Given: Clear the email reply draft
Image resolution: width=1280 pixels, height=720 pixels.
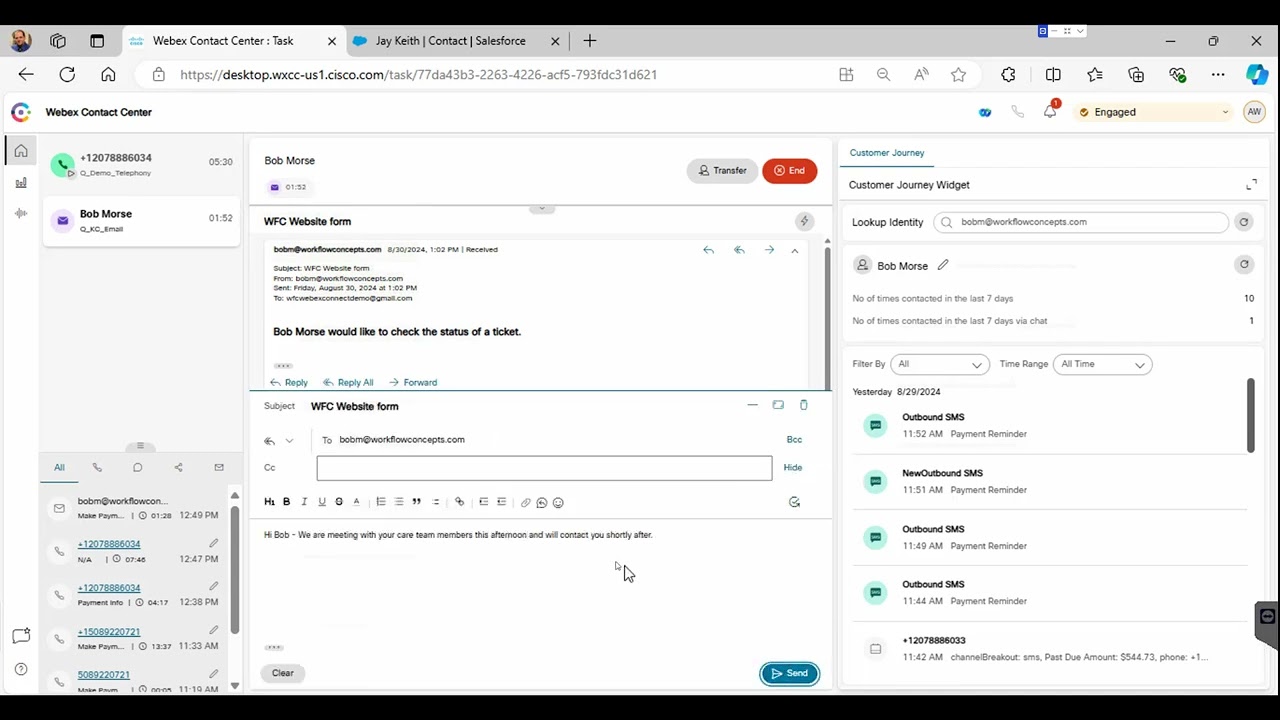Looking at the screenshot, I should (283, 673).
